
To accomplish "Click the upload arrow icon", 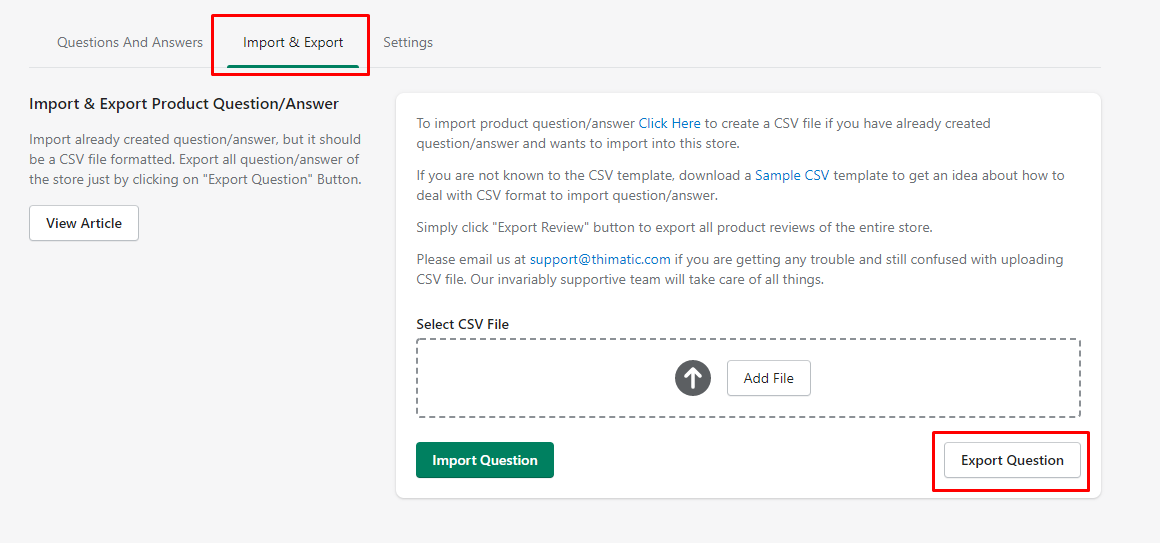I will [x=692, y=378].
